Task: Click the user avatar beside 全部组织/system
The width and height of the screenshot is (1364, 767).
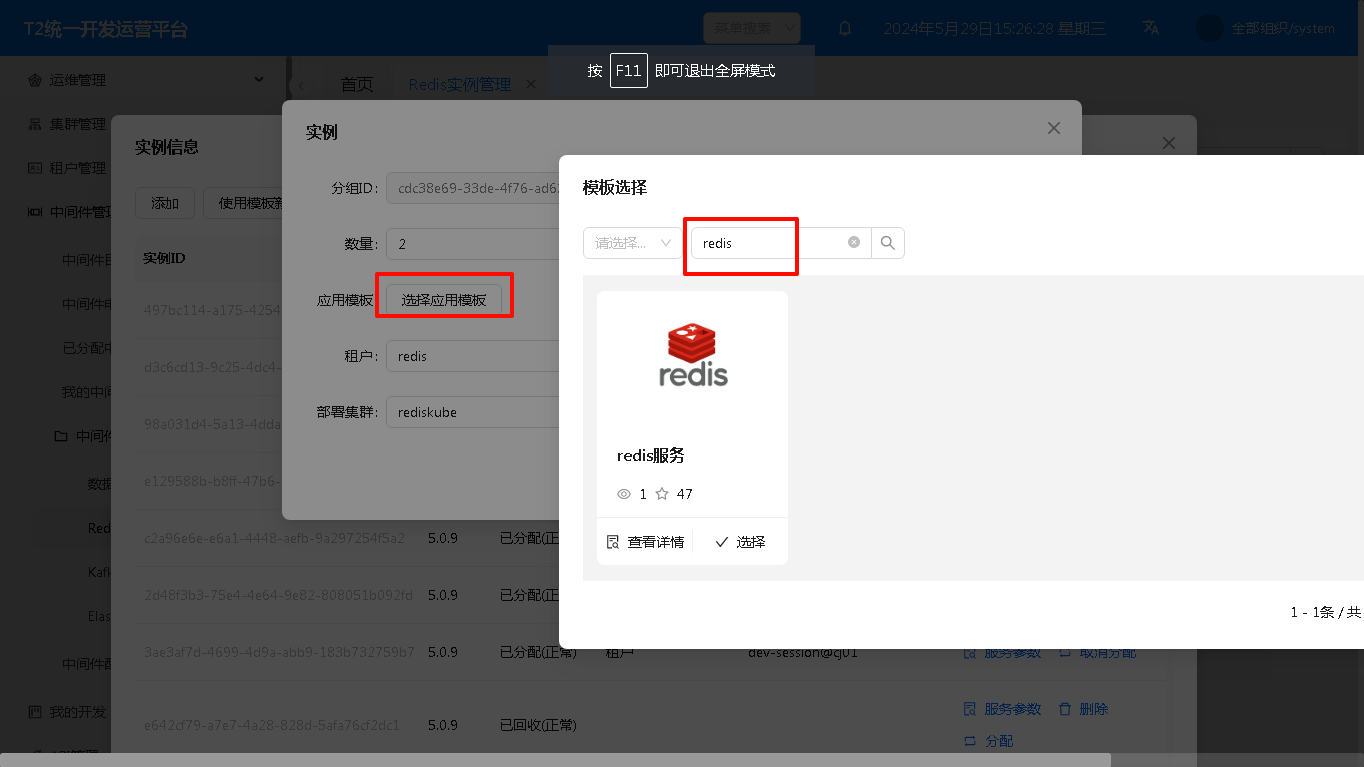Action: [1210, 28]
